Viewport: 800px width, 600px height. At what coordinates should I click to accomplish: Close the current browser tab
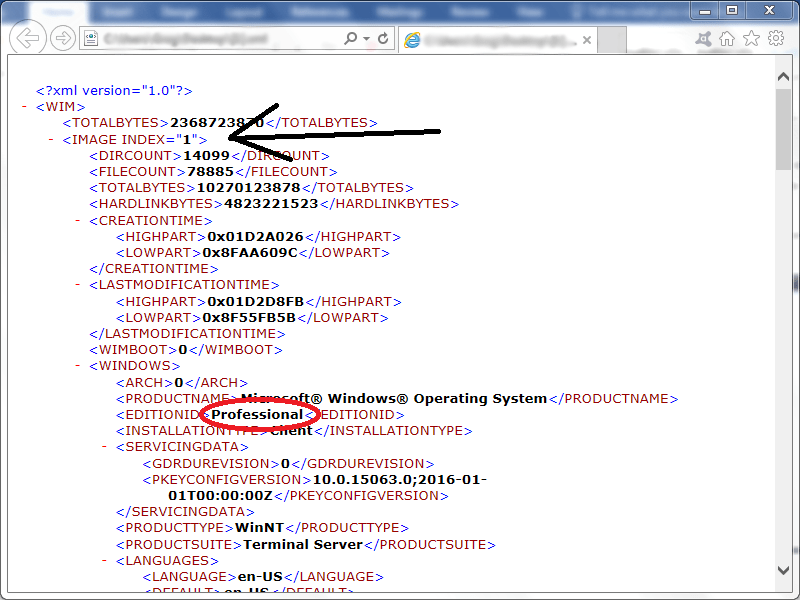[x=586, y=39]
